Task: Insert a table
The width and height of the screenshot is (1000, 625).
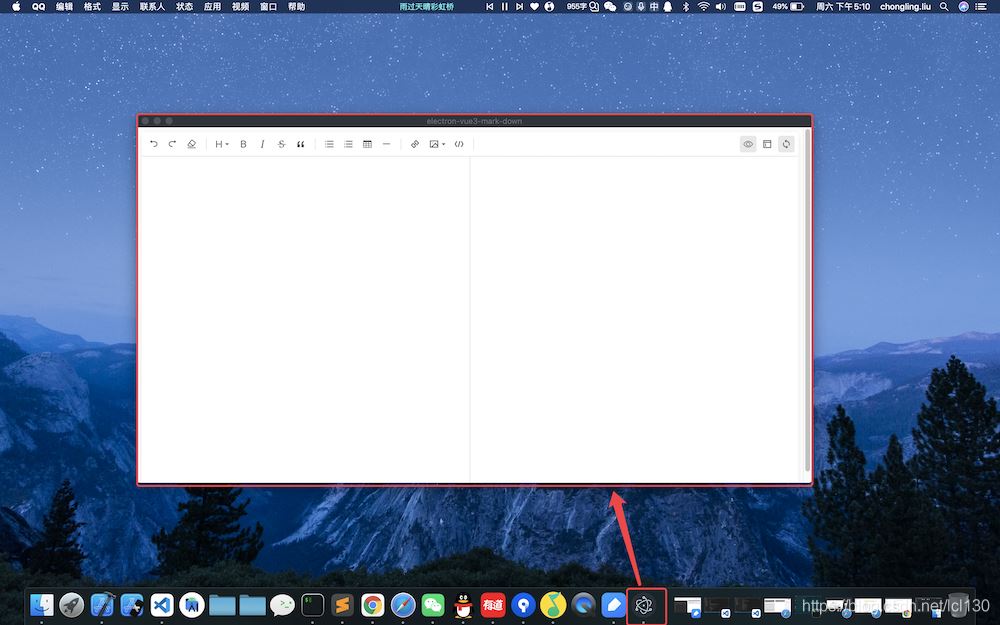Action: [x=367, y=144]
